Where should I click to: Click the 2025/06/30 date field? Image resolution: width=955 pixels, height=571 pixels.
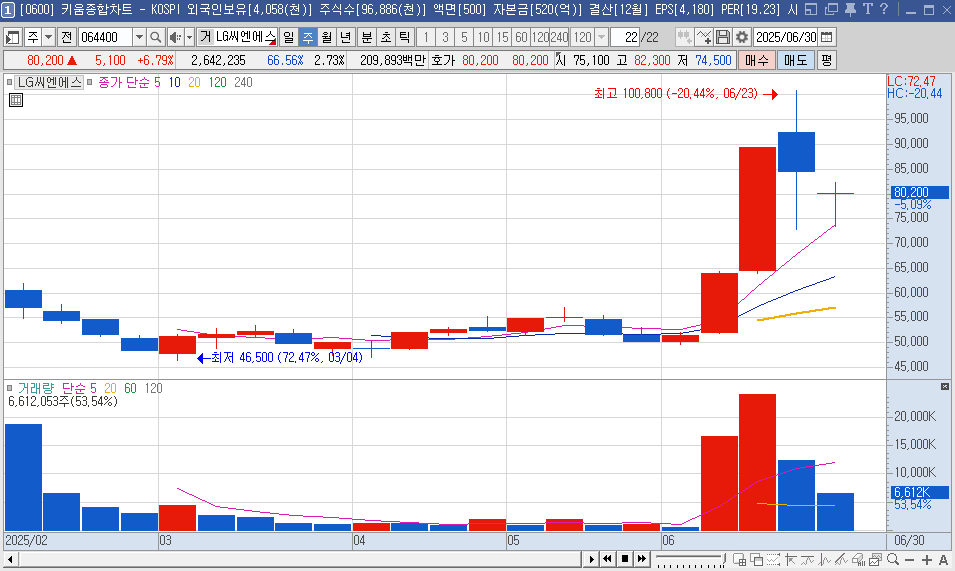click(x=786, y=37)
